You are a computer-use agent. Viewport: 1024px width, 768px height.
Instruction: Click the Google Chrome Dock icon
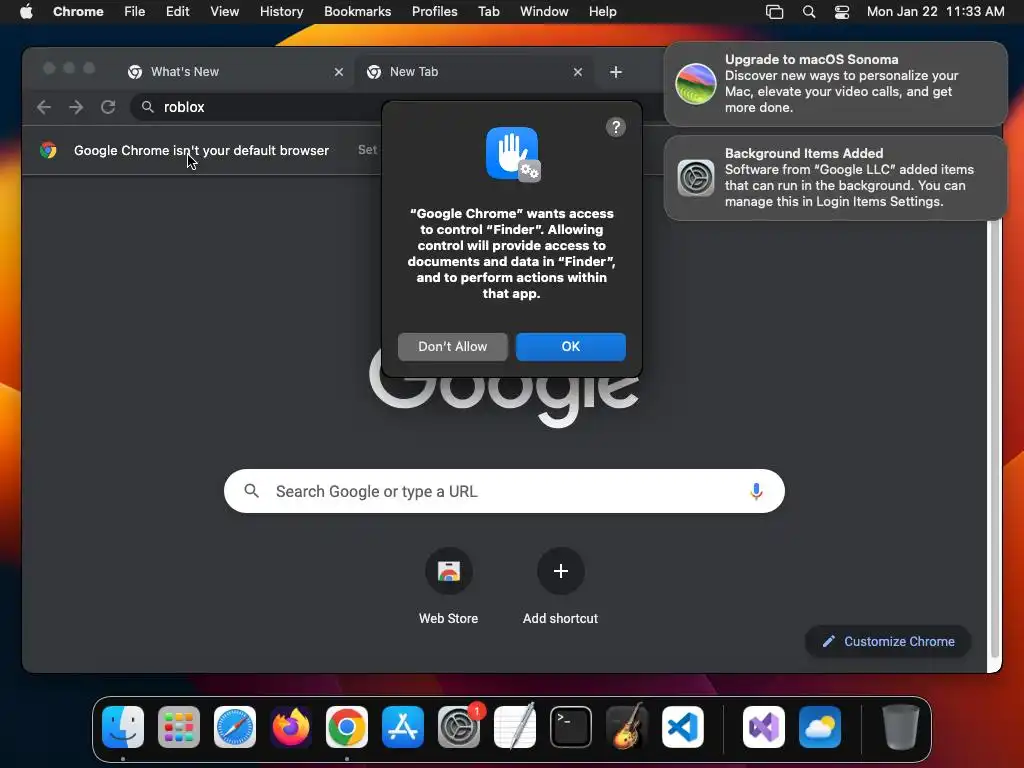(x=347, y=727)
